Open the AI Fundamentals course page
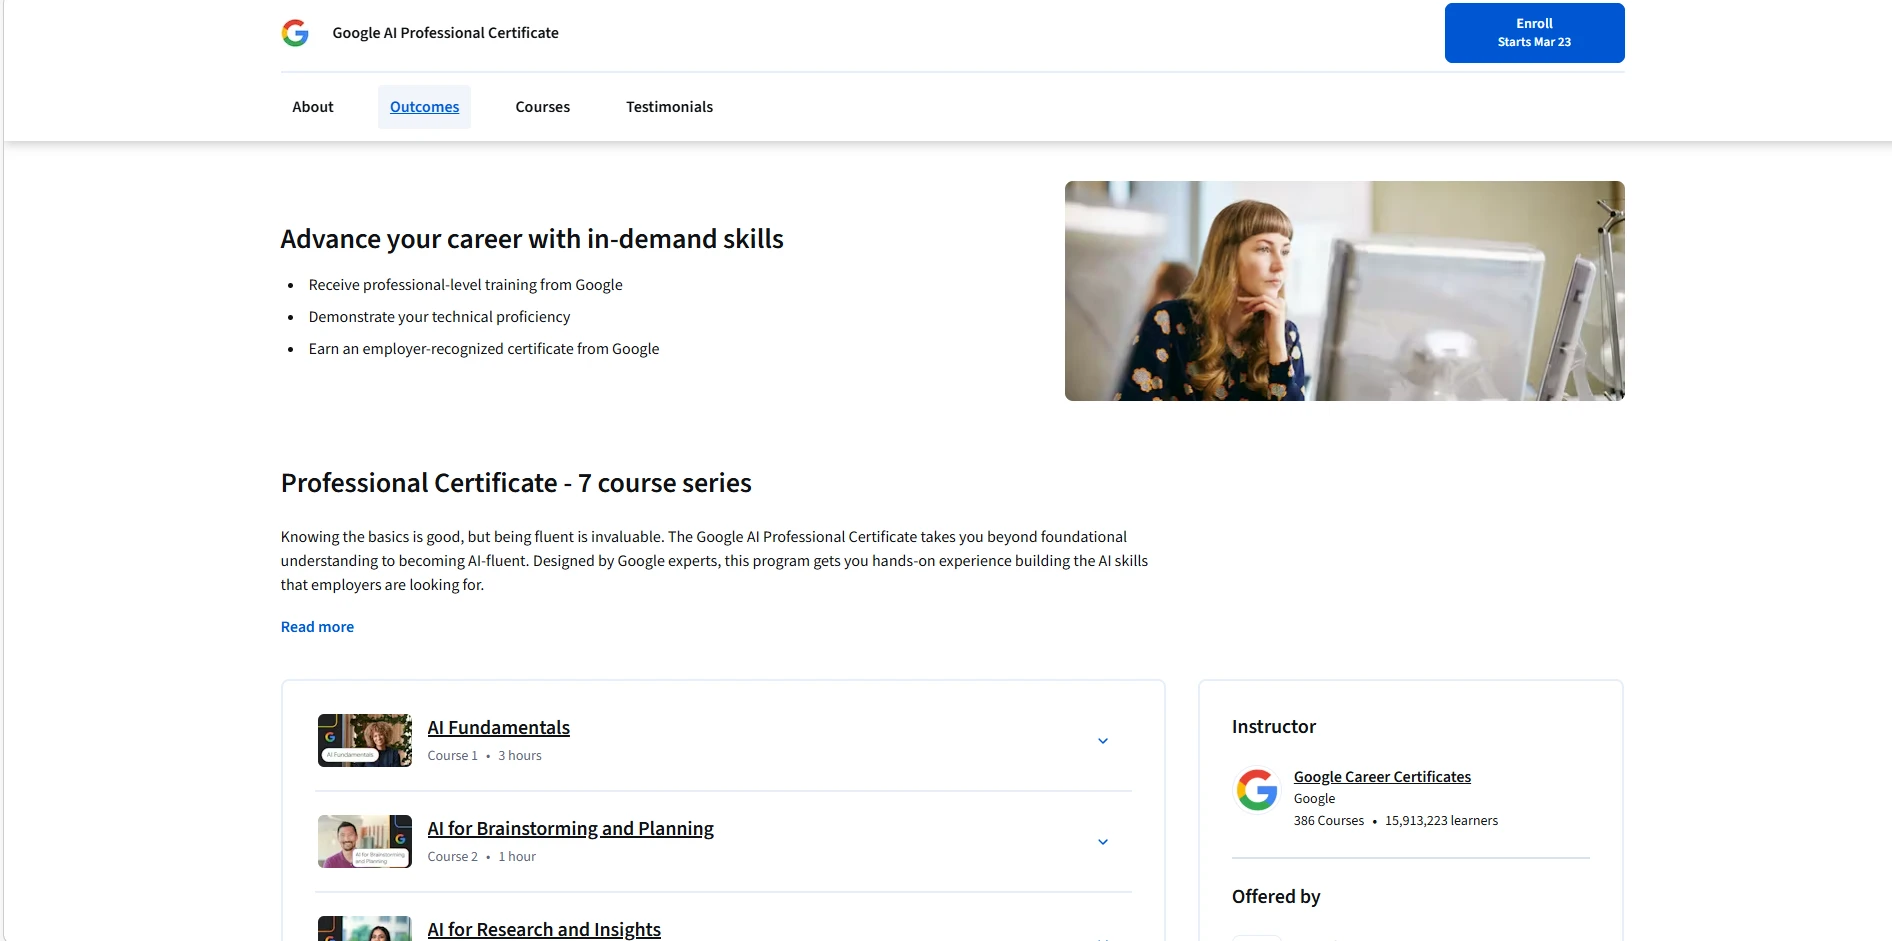Viewport: 1892px width, 941px height. coord(498,727)
